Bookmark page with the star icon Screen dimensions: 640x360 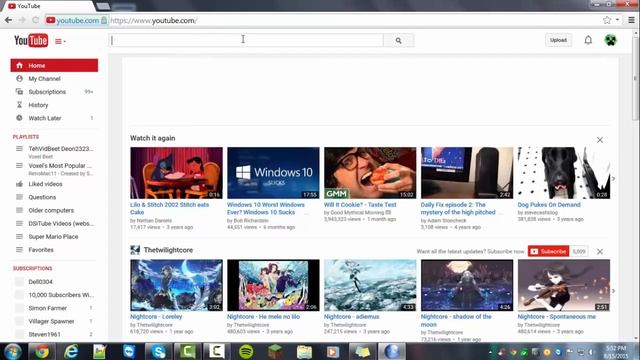point(607,20)
